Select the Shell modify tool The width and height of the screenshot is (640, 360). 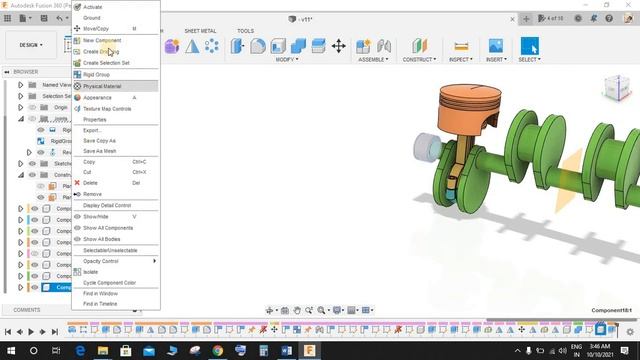click(x=278, y=46)
